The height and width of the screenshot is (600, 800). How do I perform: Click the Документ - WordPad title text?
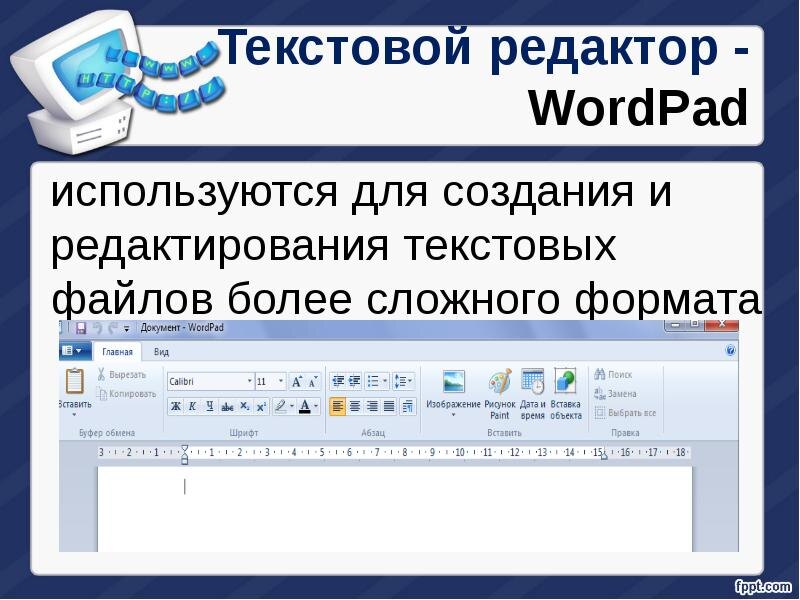(x=182, y=328)
